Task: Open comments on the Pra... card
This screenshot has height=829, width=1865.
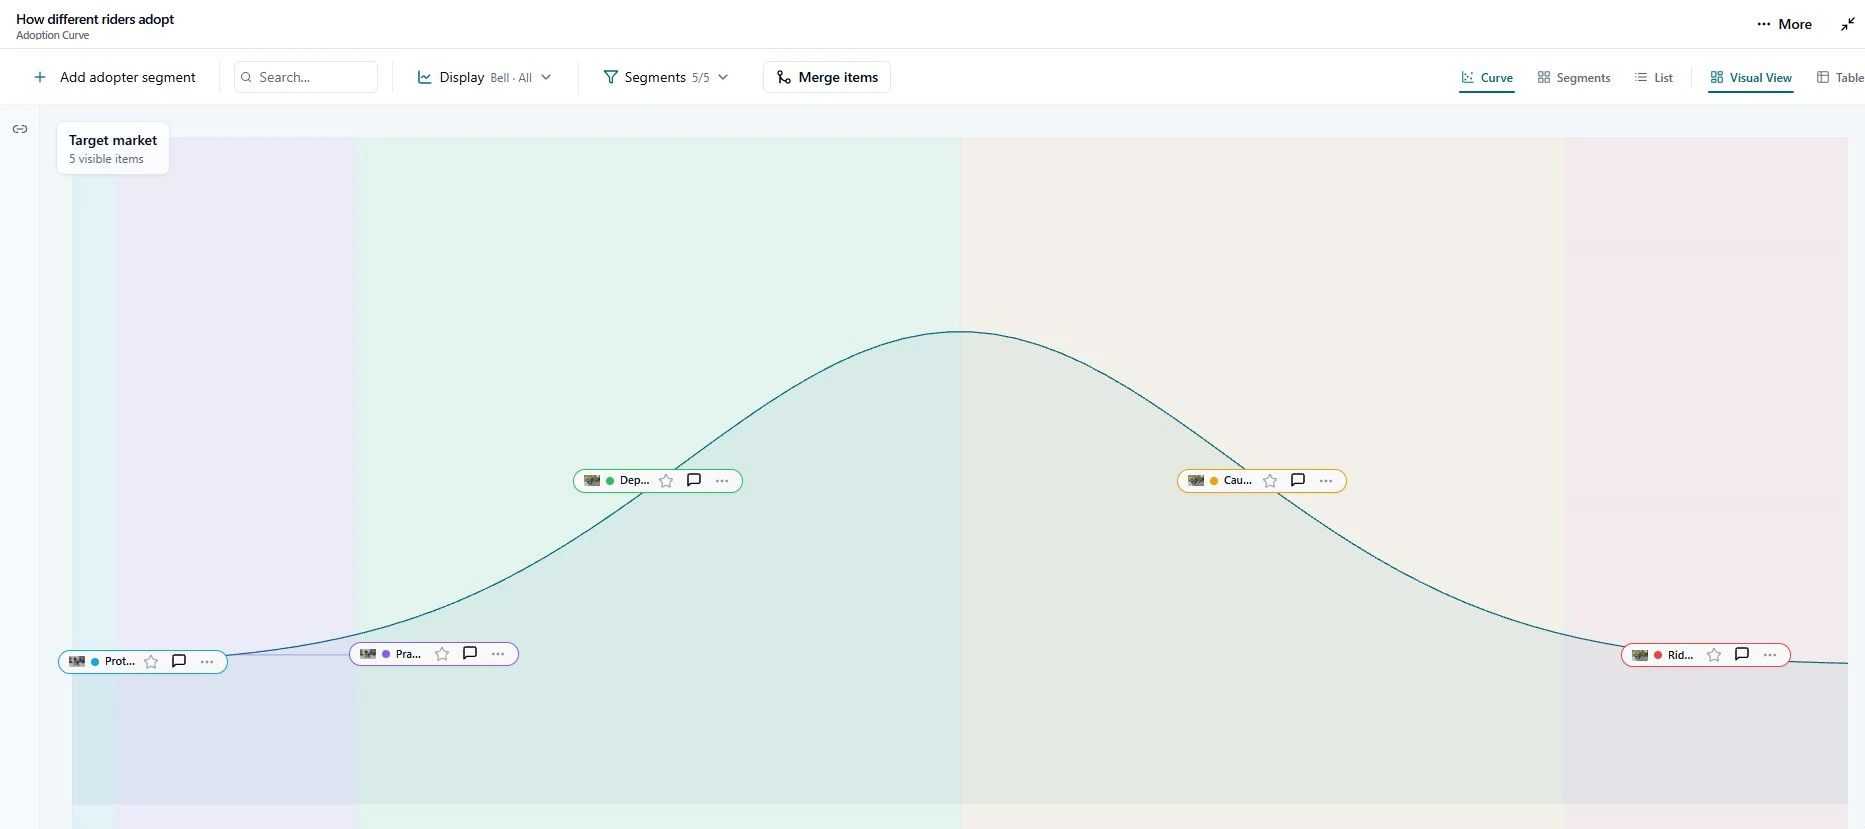Action: pyautogui.click(x=470, y=653)
